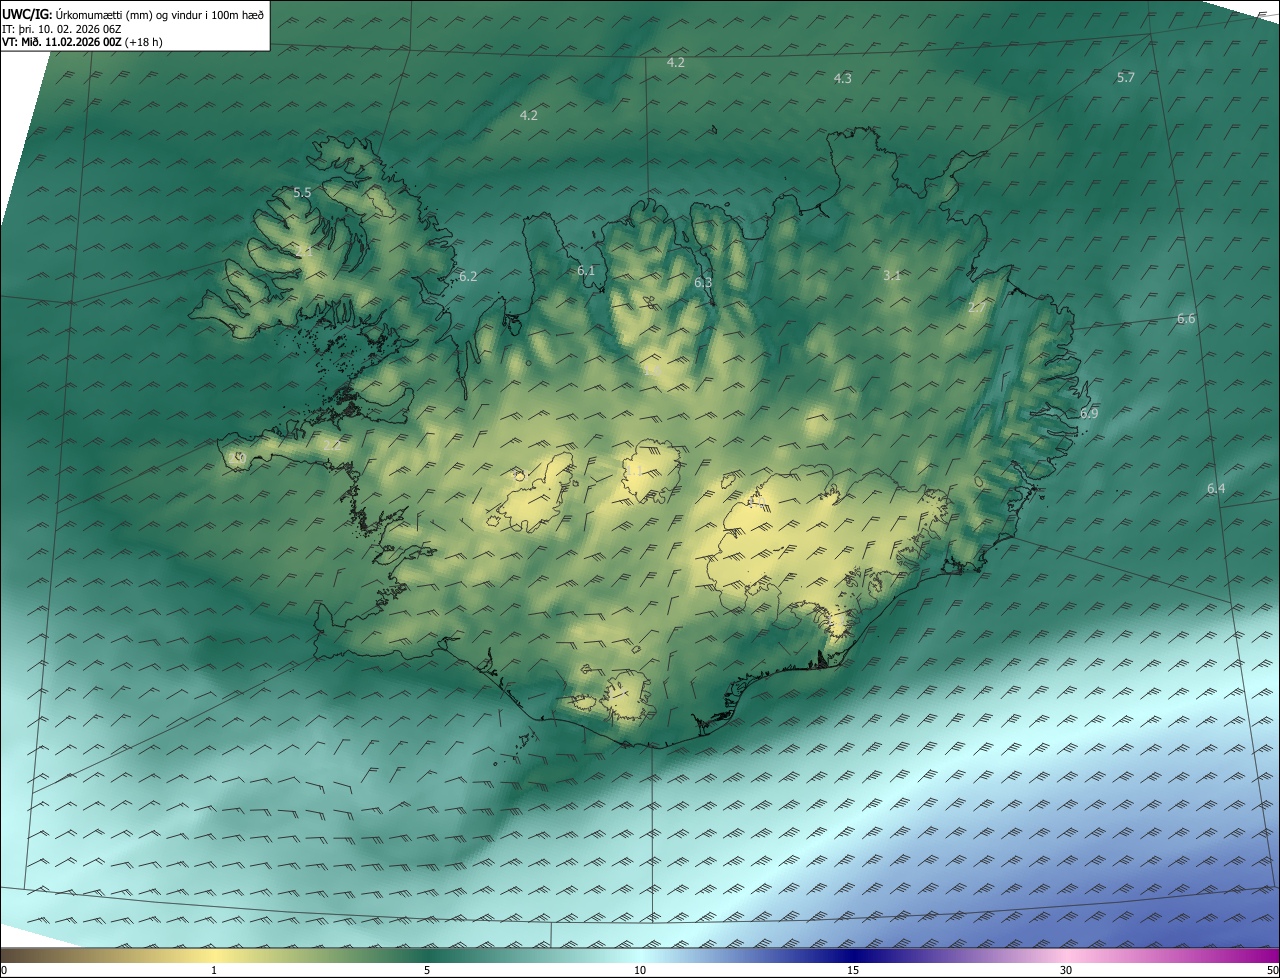The height and width of the screenshot is (978, 1280).
Task: Click the 6.1 value on the map
Action: (x=586, y=271)
